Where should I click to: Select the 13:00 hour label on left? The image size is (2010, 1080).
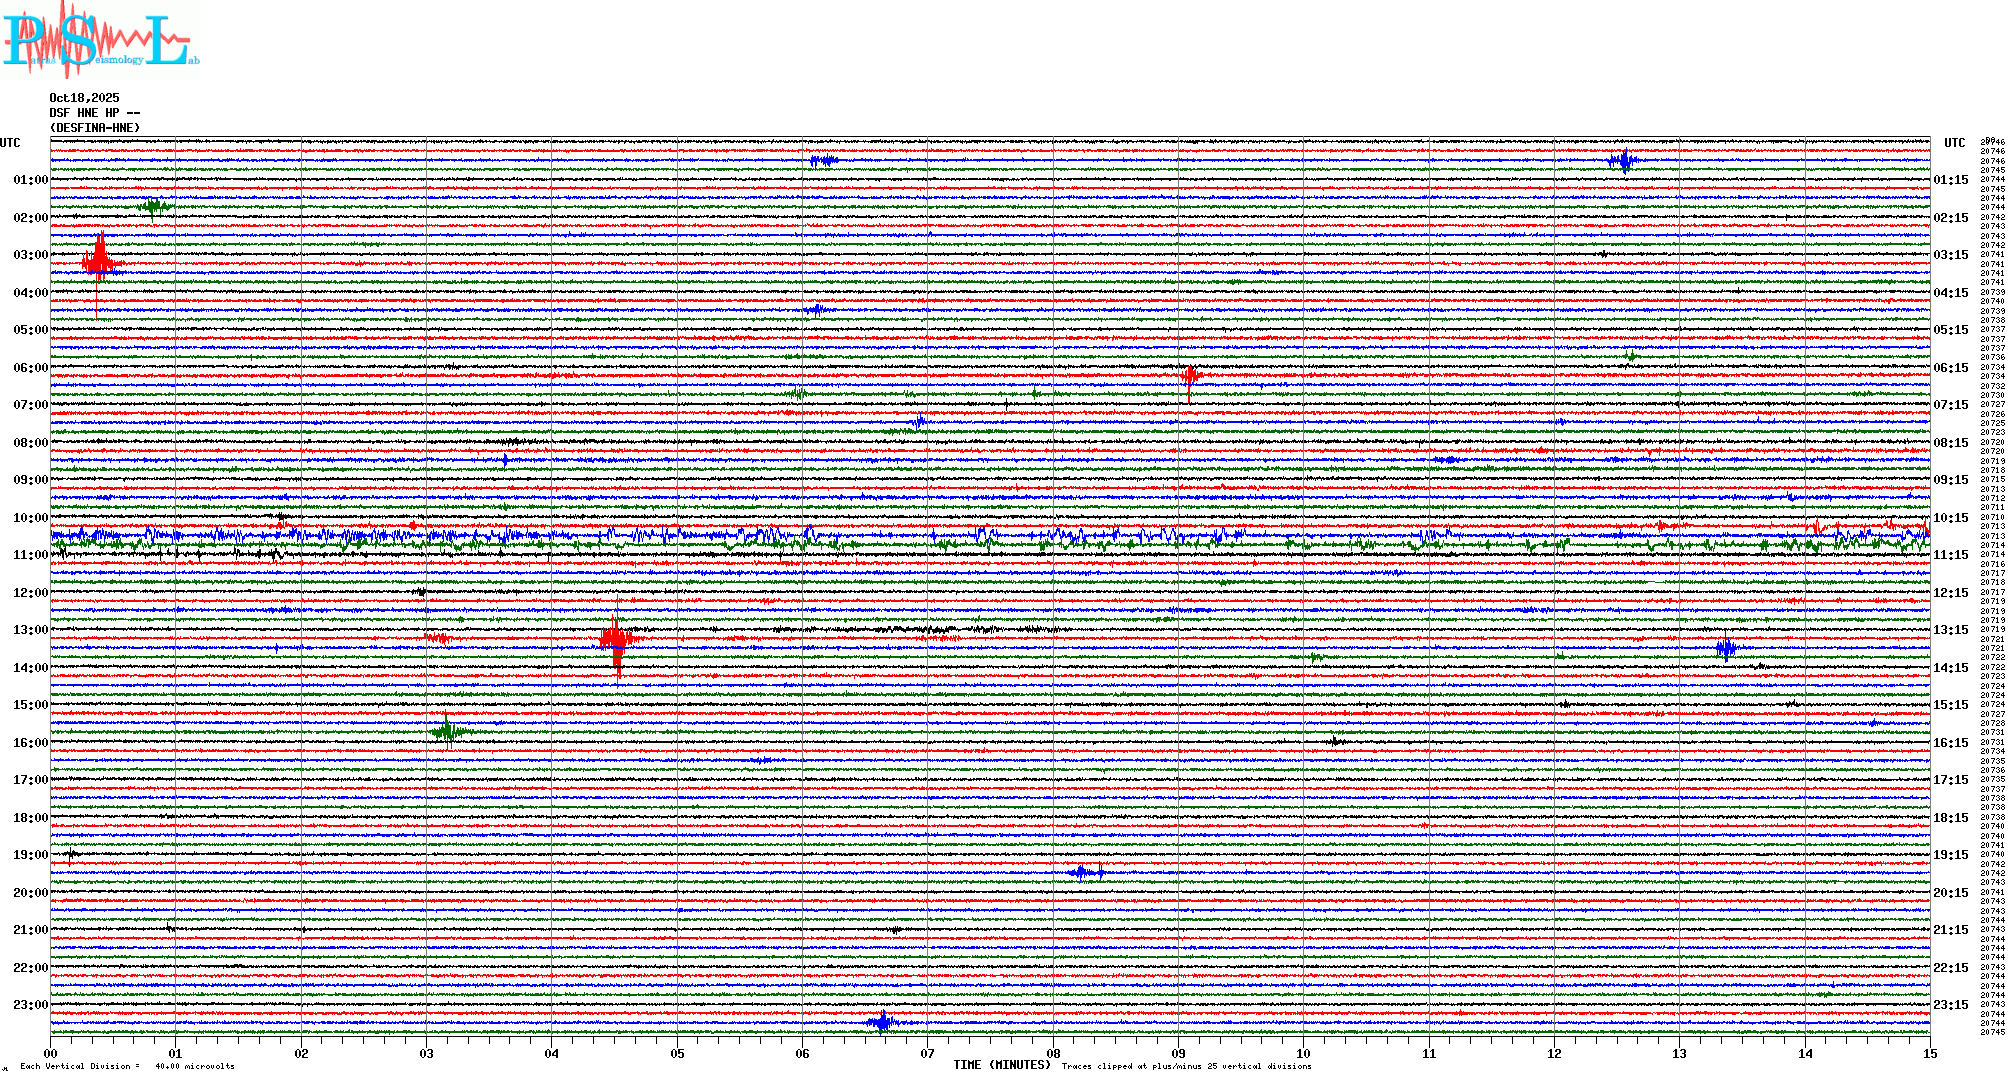pyautogui.click(x=30, y=630)
